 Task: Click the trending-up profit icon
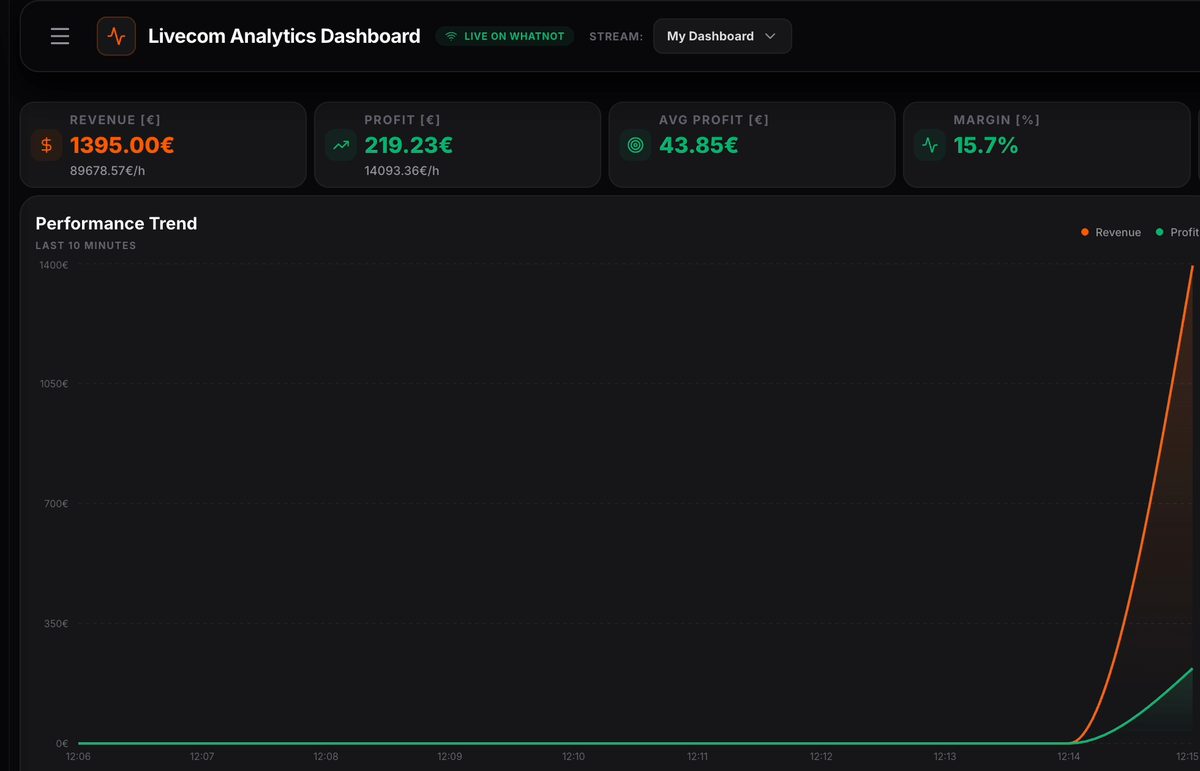click(x=341, y=145)
